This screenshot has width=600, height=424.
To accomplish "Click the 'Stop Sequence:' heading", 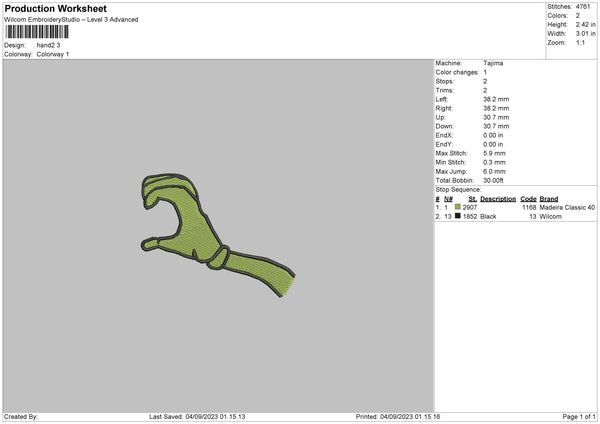I will [458, 189].
